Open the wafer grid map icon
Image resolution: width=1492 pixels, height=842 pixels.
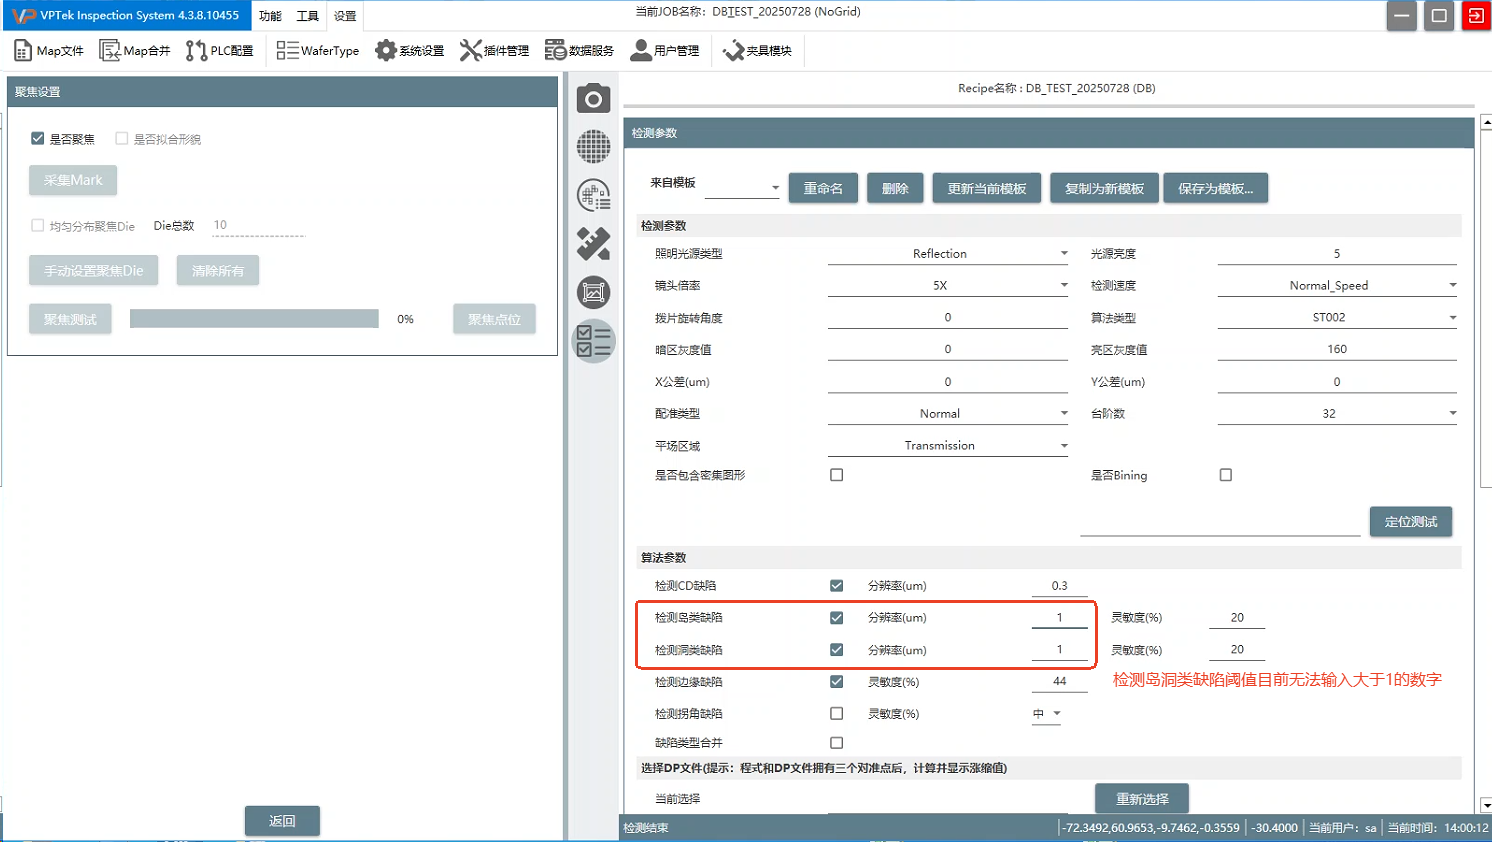pyautogui.click(x=593, y=147)
